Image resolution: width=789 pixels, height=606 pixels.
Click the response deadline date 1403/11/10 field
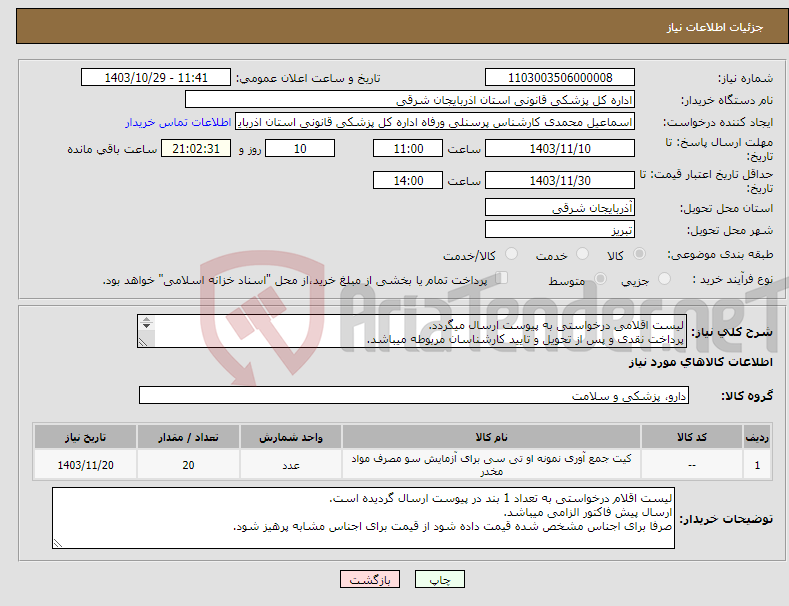click(560, 148)
